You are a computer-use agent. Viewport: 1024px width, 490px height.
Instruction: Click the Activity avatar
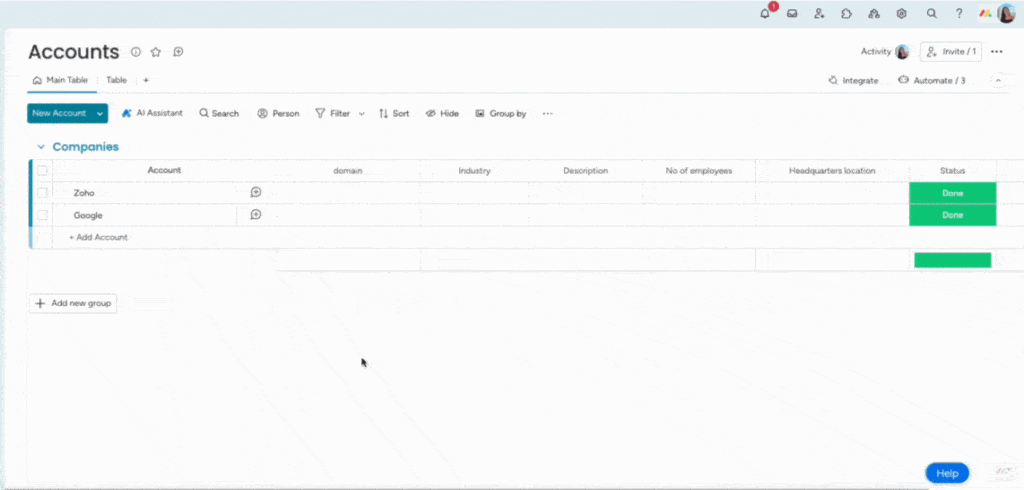point(903,52)
